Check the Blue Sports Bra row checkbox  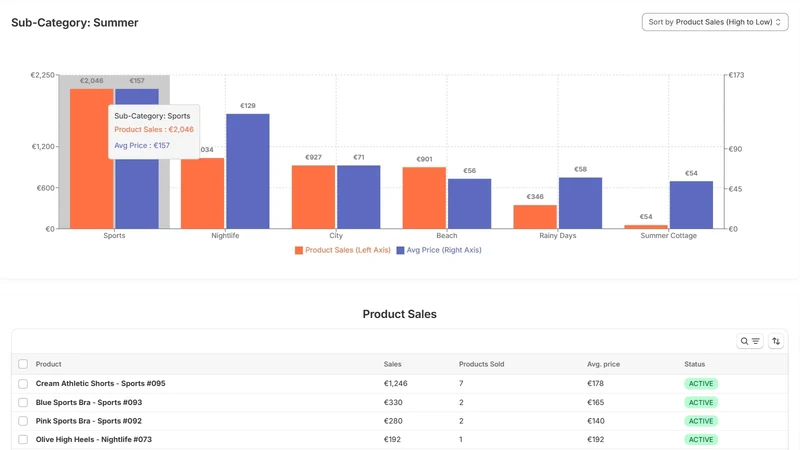coord(23,402)
